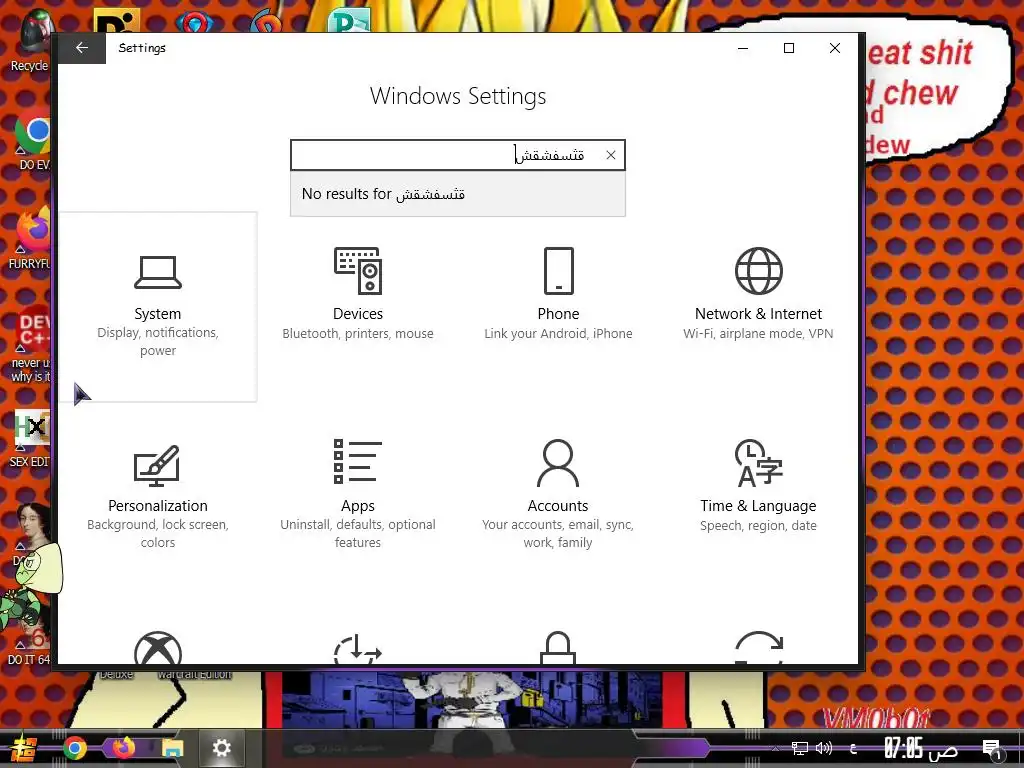Open Gaming Xbox icon
This screenshot has height=768, width=1024.
pyautogui.click(x=158, y=648)
